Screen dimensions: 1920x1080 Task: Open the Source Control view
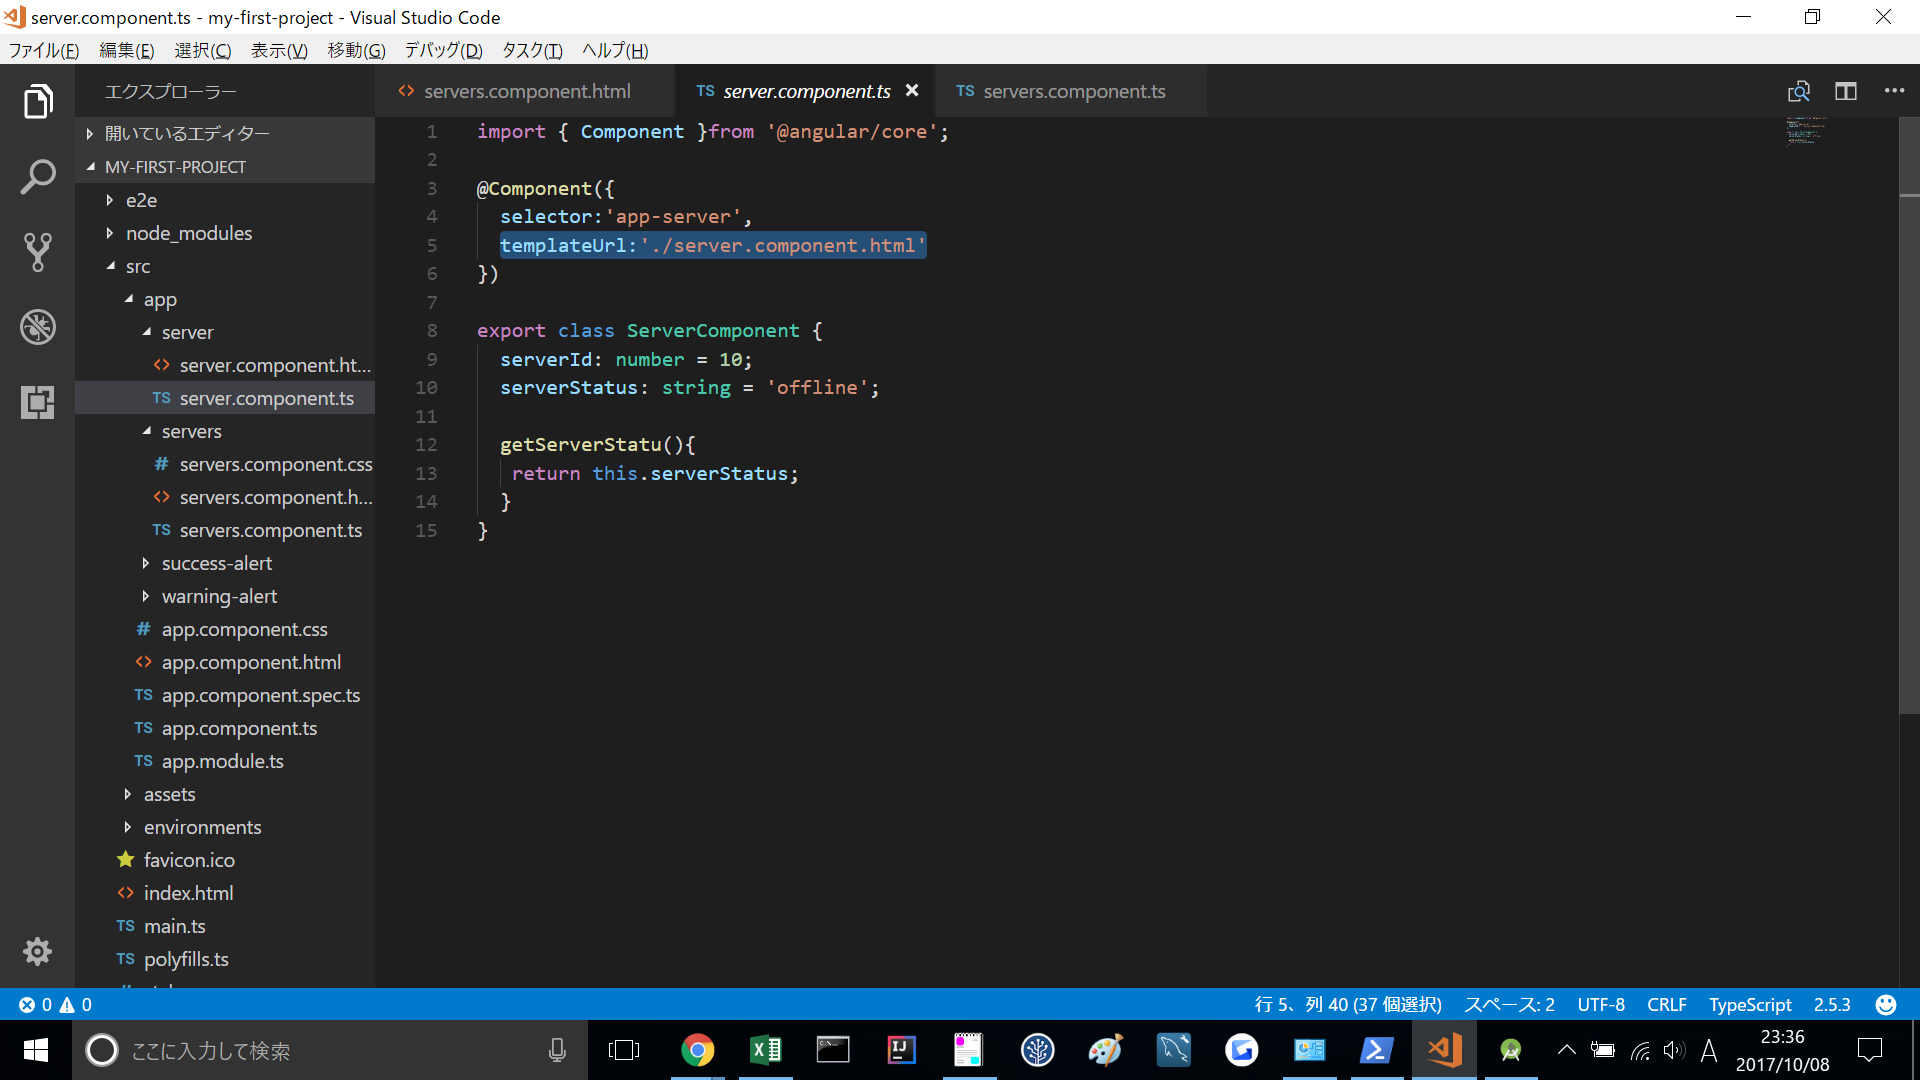point(38,252)
